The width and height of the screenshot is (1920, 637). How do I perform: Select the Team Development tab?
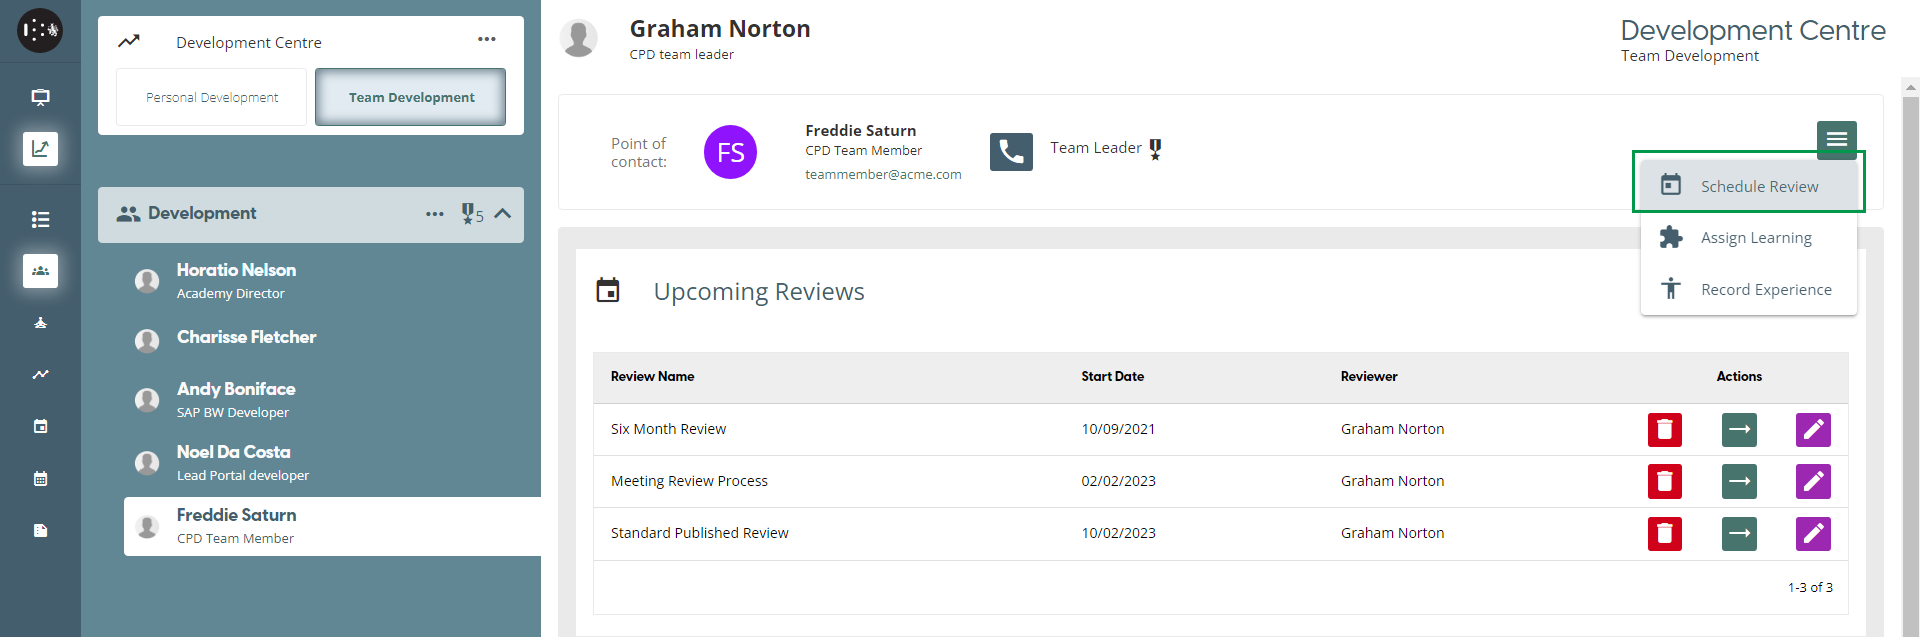coord(411,98)
